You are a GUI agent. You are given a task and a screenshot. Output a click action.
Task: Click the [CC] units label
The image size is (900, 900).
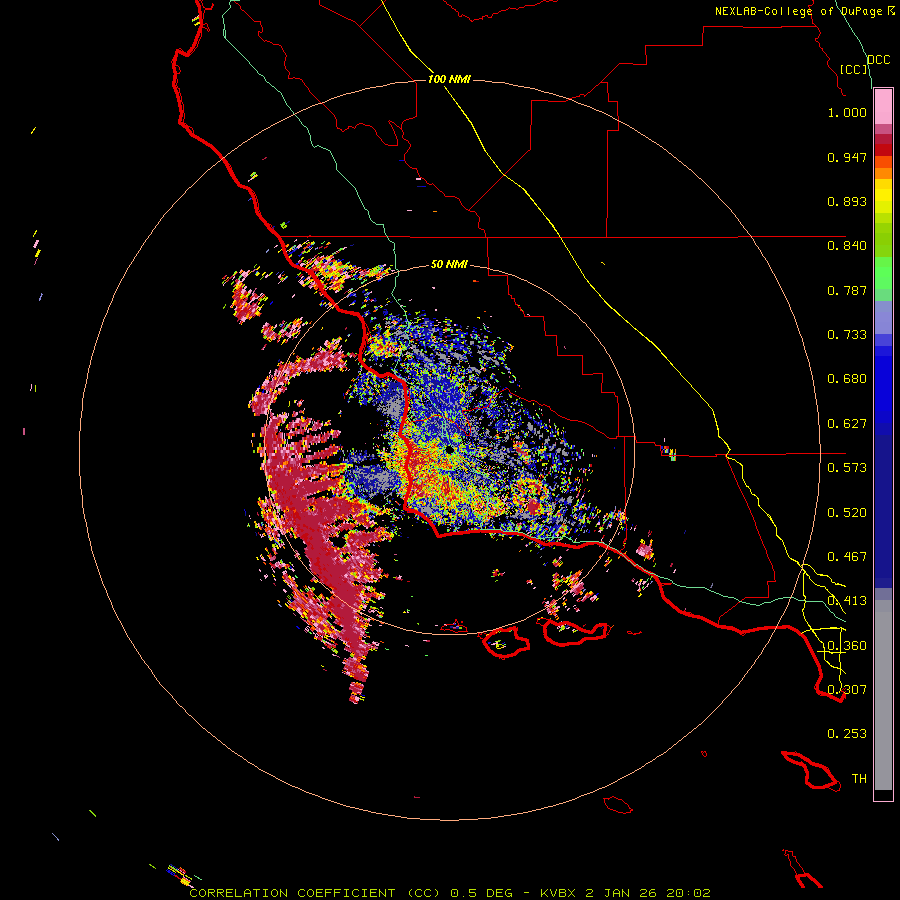854,69
